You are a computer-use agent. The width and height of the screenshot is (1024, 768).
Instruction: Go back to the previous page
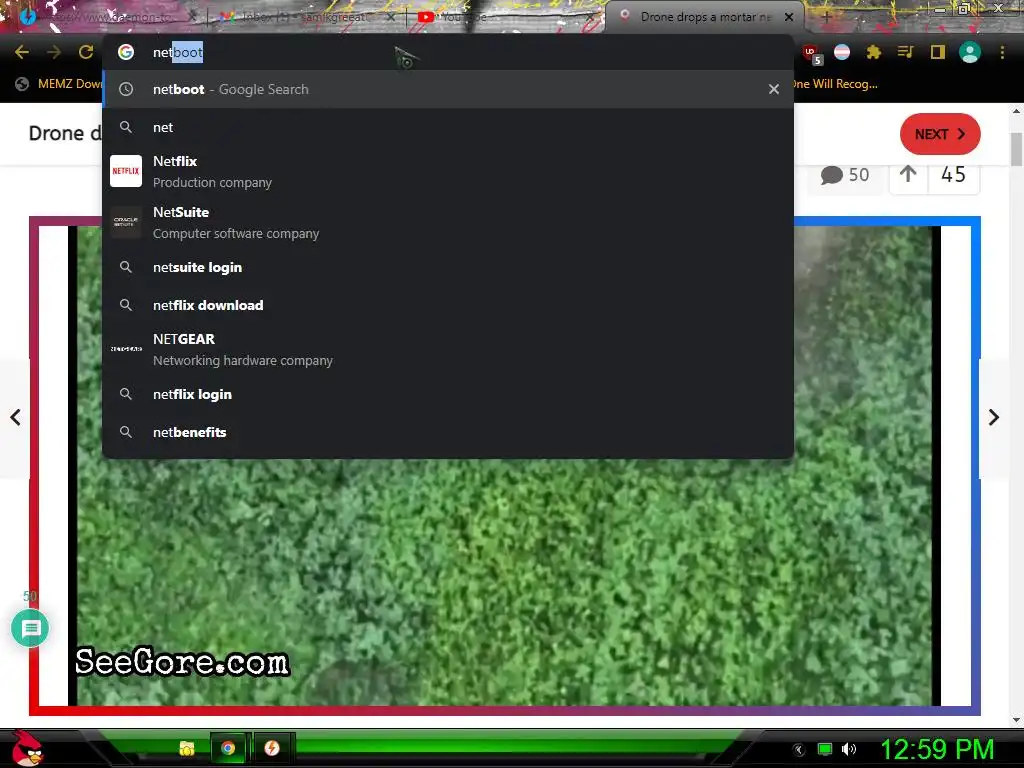click(x=22, y=52)
